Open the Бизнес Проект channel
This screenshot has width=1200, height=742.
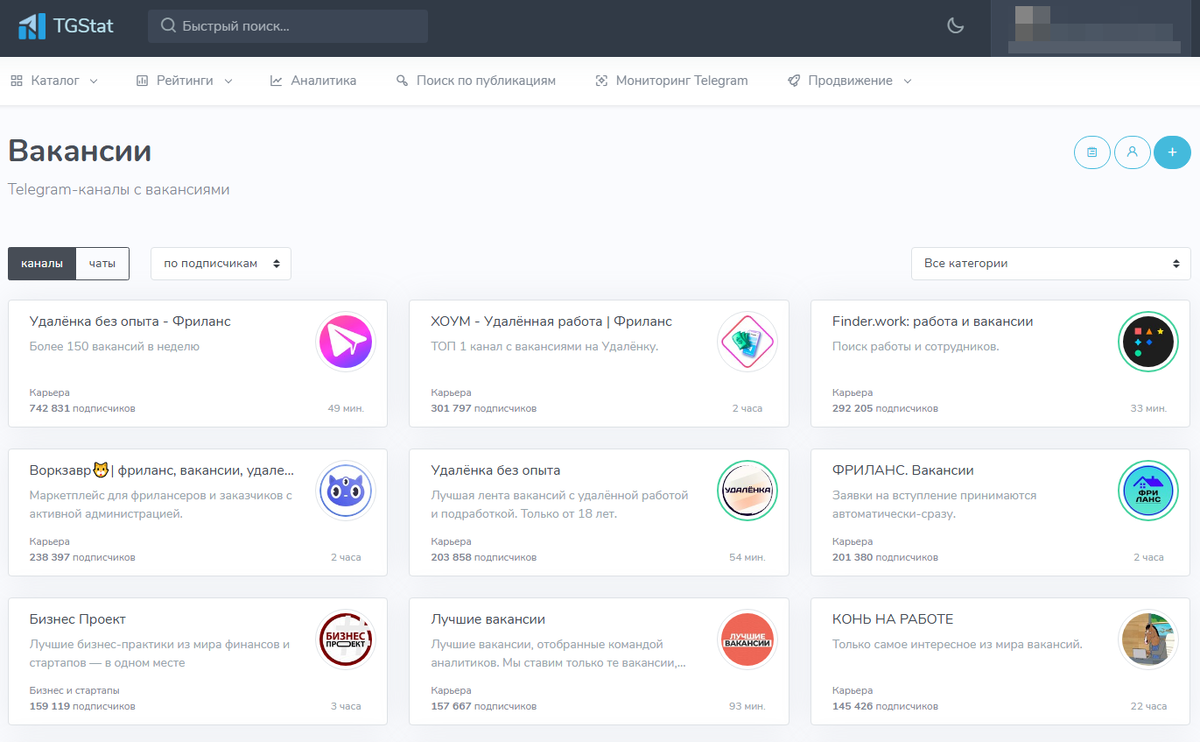78,619
